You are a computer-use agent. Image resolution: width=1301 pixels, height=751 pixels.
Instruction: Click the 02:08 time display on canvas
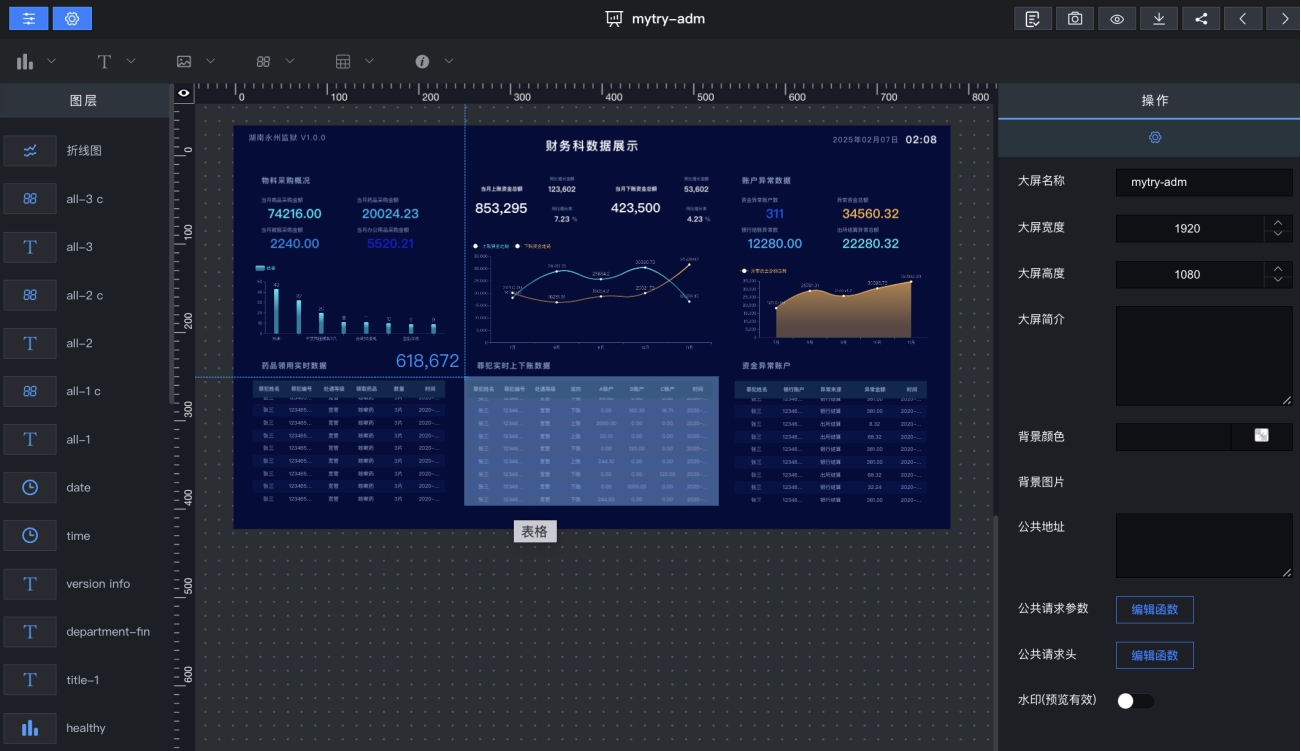click(921, 140)
